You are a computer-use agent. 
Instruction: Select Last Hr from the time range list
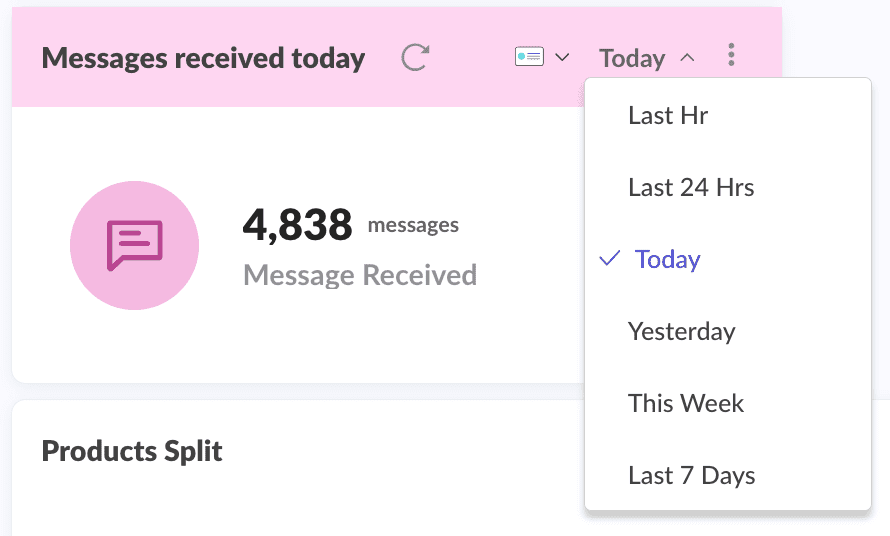pos(668,116)
